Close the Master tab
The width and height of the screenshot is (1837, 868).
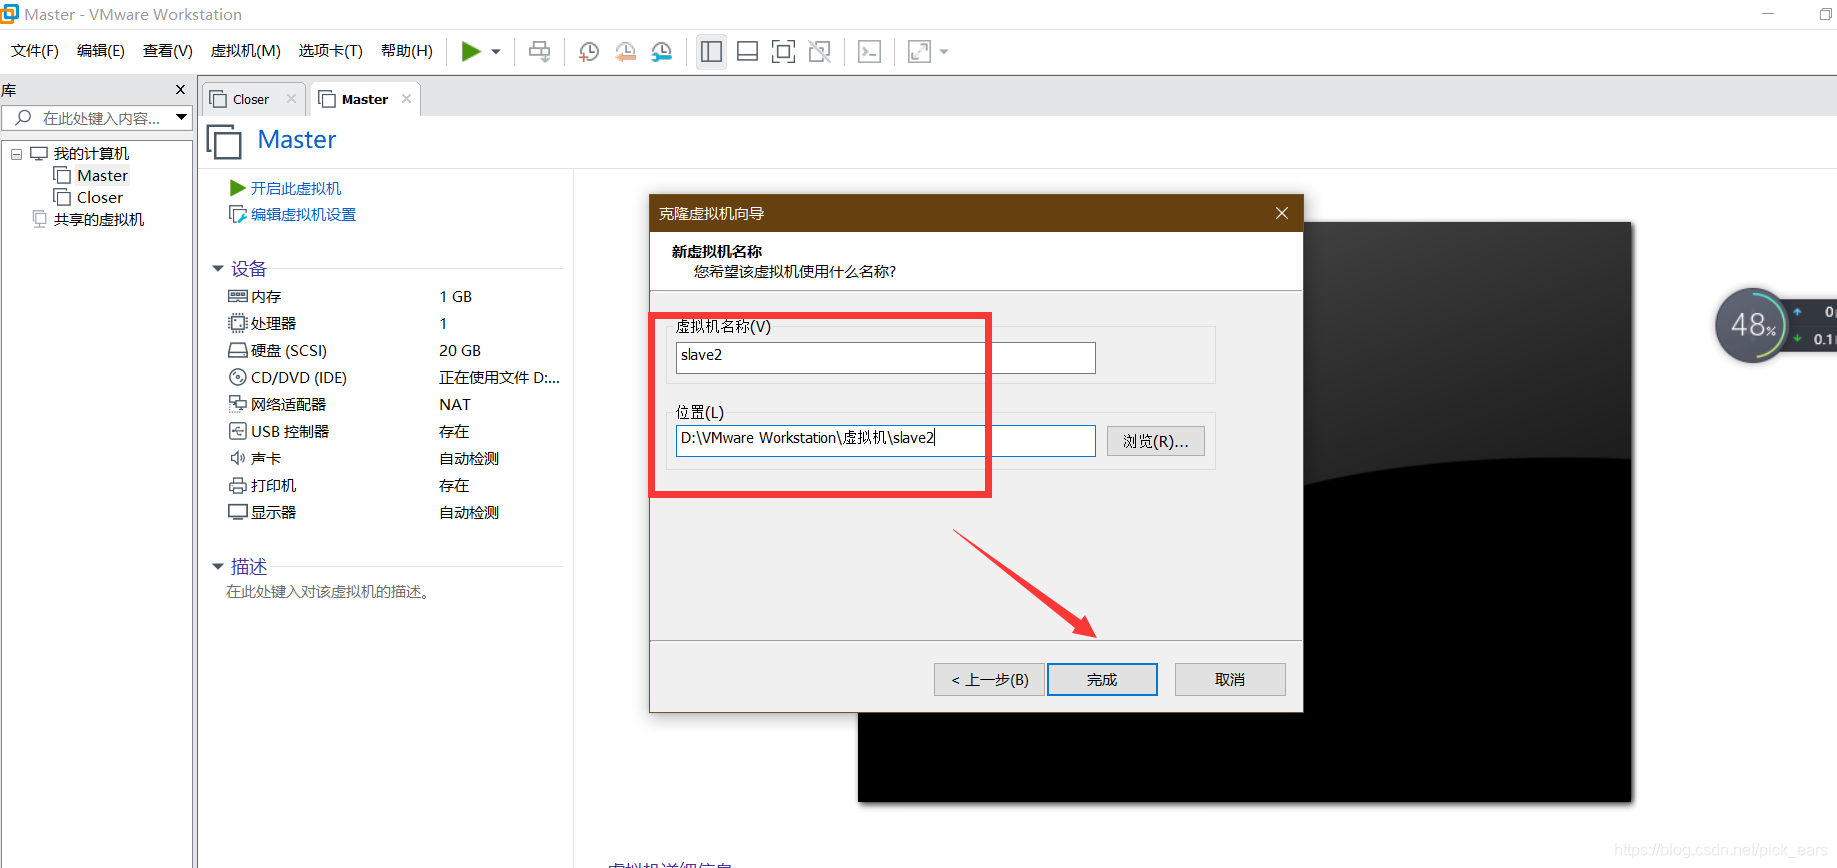(x=406, y=99)
